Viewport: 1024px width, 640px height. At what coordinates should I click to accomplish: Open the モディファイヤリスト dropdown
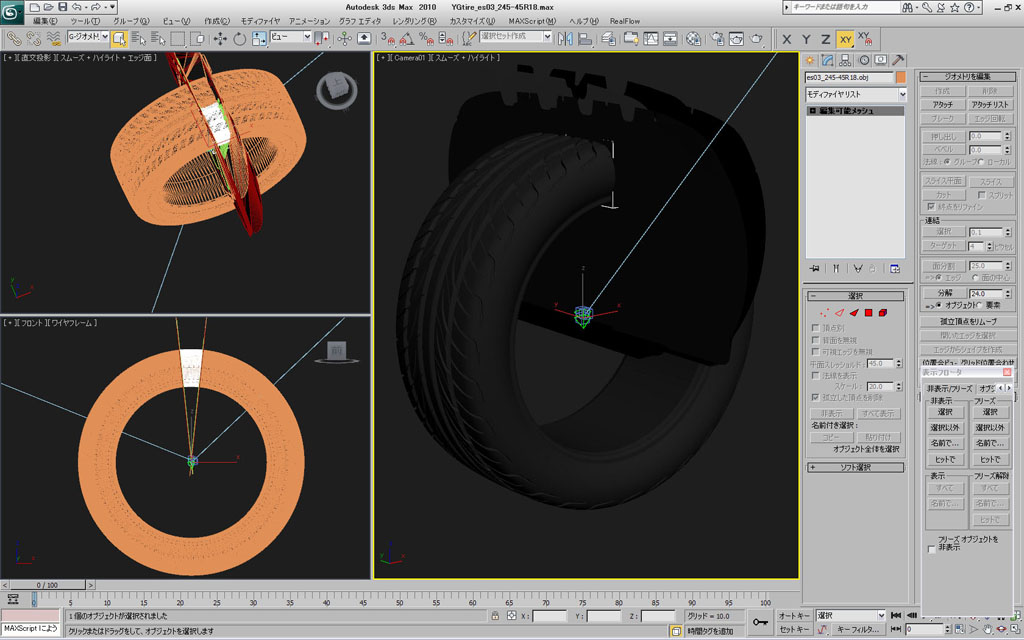[856, 94]
